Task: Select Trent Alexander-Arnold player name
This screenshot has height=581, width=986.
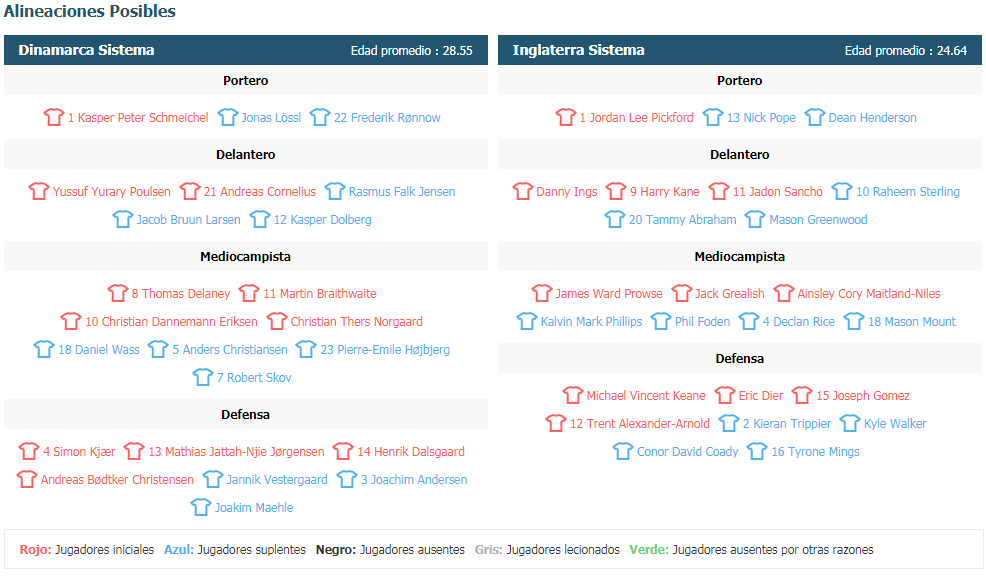Action: click(640, 424)
